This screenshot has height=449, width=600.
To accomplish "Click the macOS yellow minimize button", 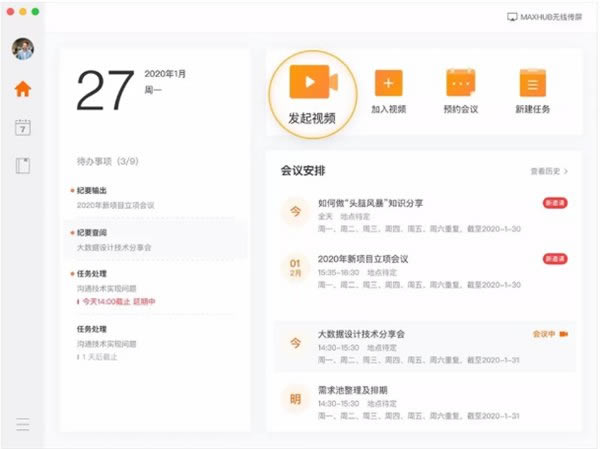I will click(23, 12).
